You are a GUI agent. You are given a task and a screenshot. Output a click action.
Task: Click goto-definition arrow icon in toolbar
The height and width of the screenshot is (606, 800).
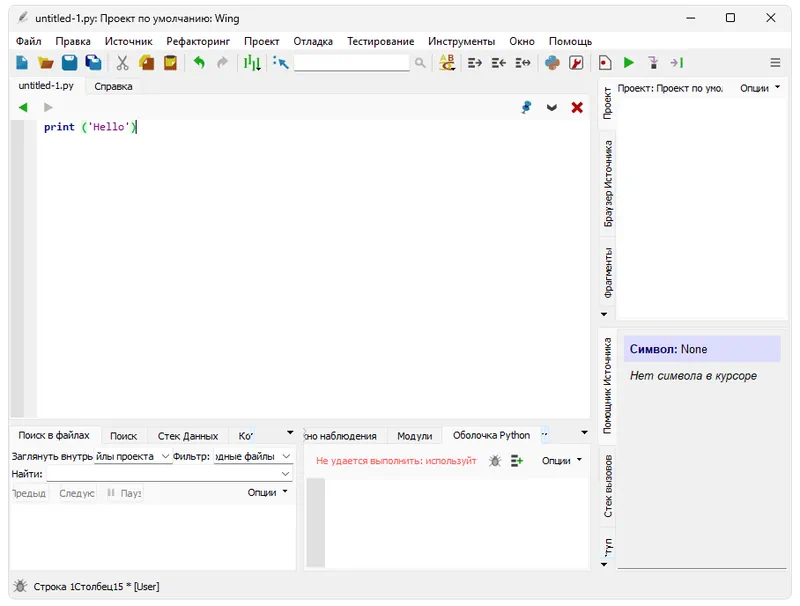(x=281, y=63)
